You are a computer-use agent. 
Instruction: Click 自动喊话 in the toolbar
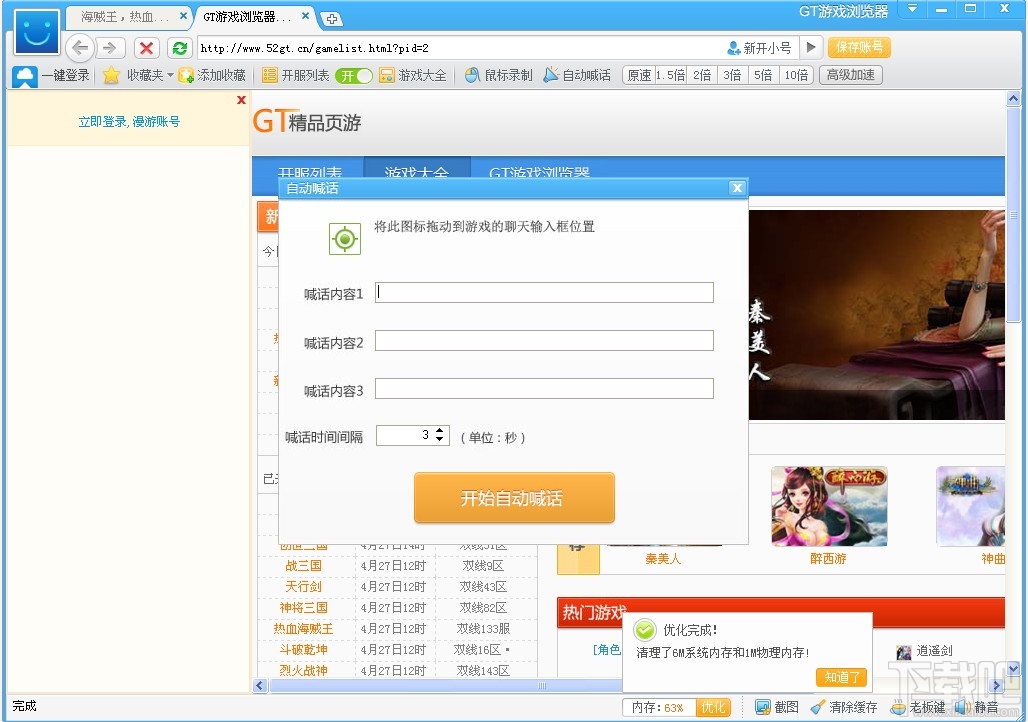(577, 75)
